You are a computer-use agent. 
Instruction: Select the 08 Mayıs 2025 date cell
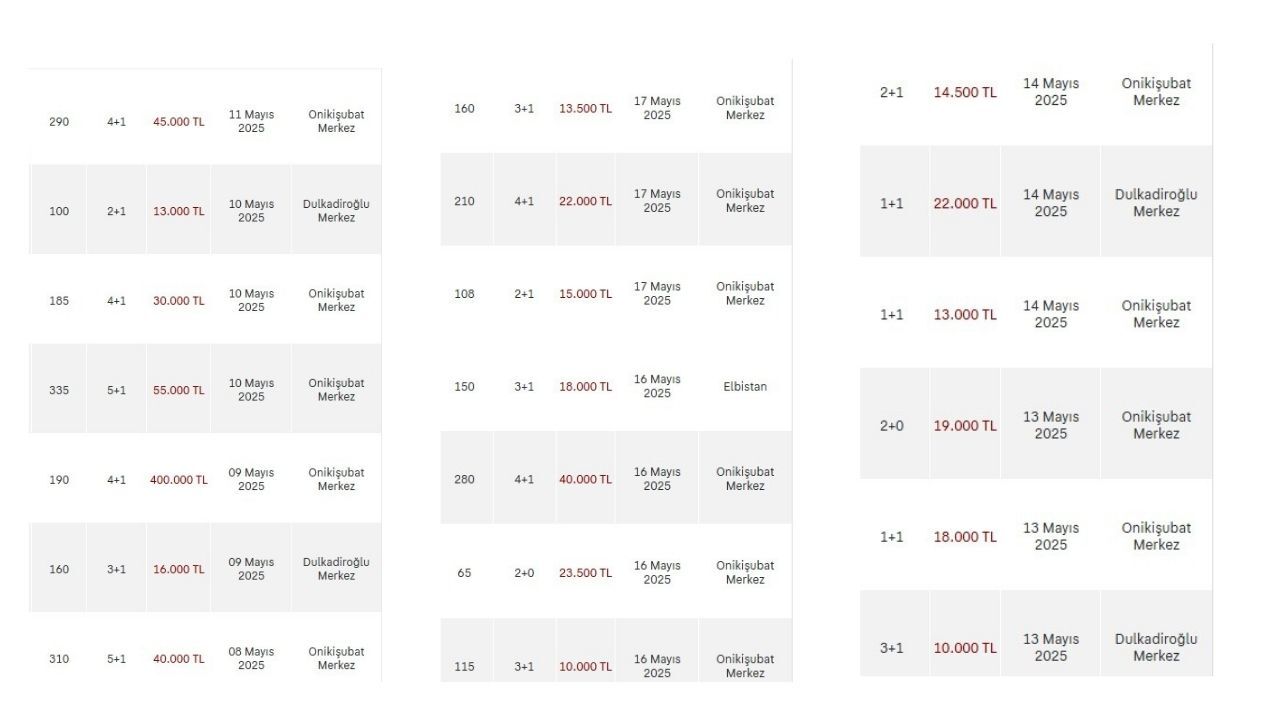pyautogui.click(x=251, y=659)
